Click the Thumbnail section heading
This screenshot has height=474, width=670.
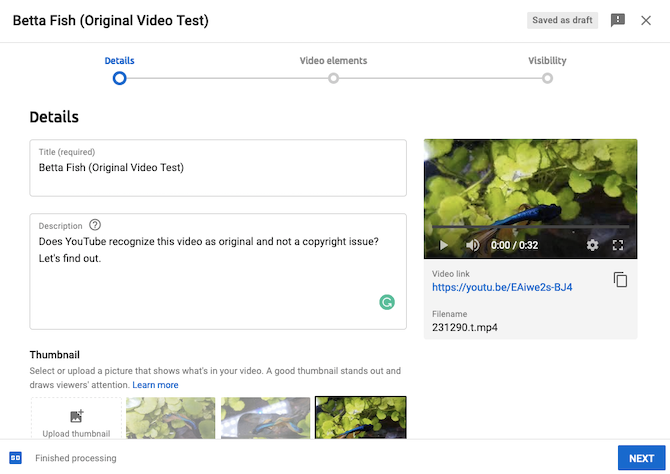[x=55, y=355]
